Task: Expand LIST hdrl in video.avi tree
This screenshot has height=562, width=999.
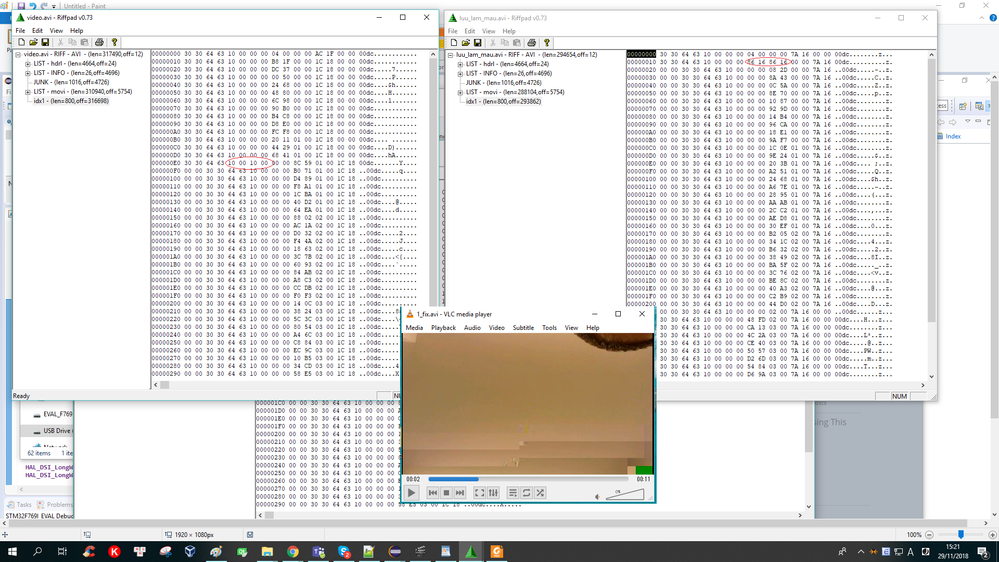Action: pos(27,64)
